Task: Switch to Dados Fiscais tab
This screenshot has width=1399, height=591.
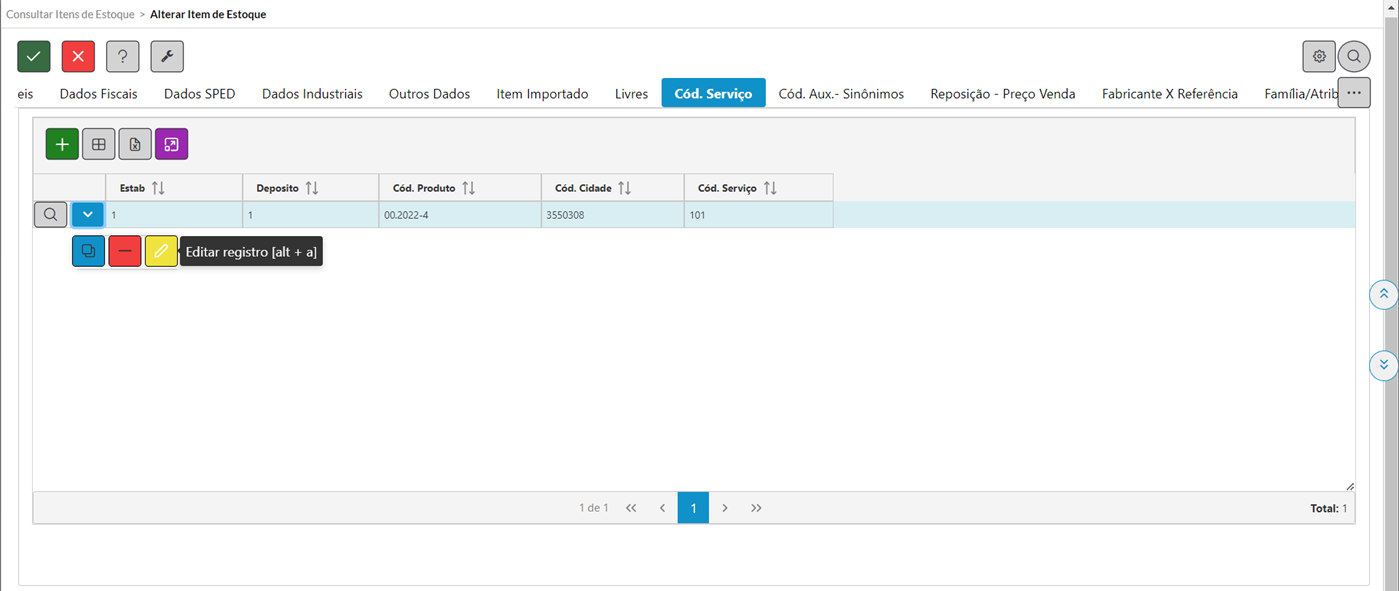Action: coord(98,94)
